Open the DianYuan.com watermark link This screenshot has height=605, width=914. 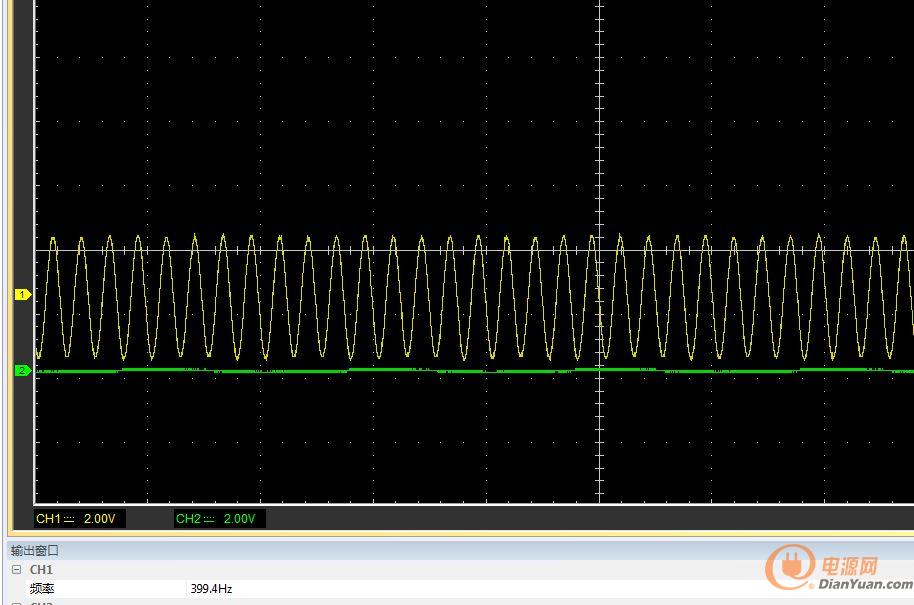(865, 585)
